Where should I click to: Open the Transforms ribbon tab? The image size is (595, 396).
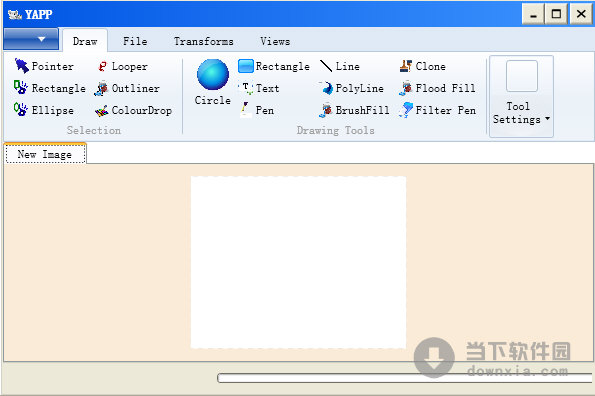(204, 41)
